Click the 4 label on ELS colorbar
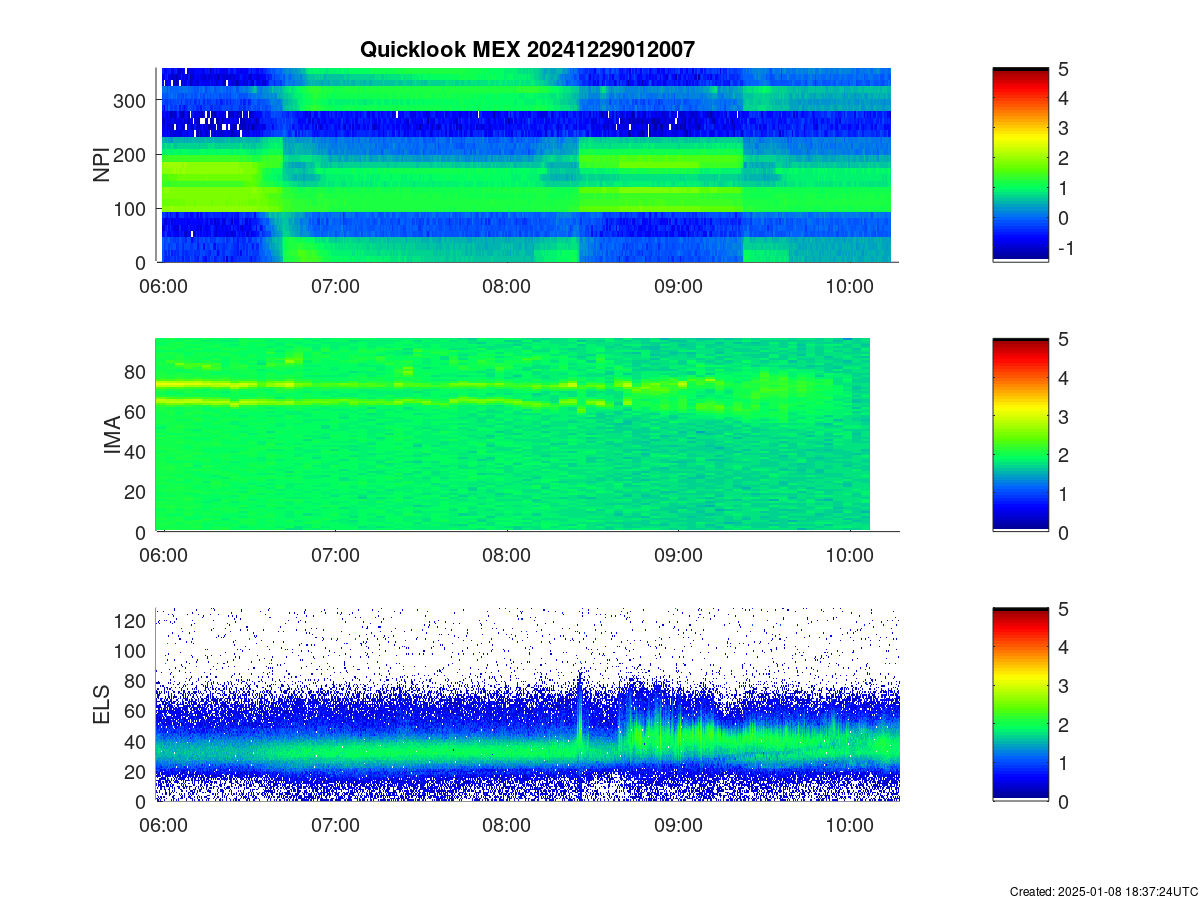 (x=1064, y=647)
